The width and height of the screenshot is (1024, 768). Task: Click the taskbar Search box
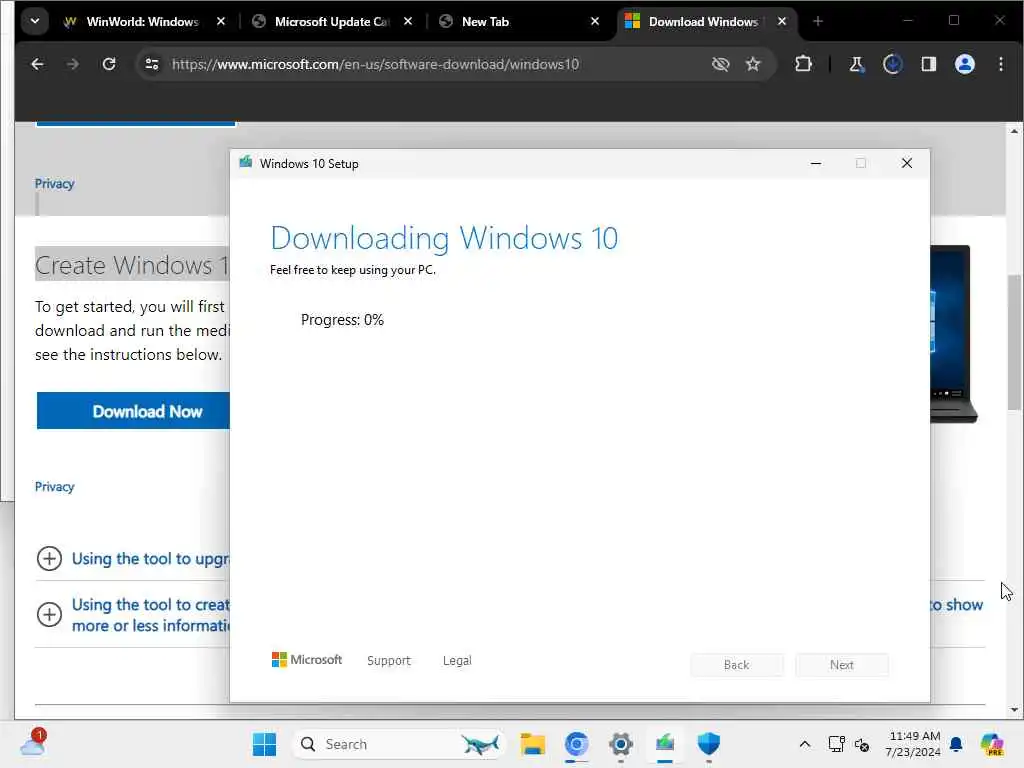click(398, 744)
